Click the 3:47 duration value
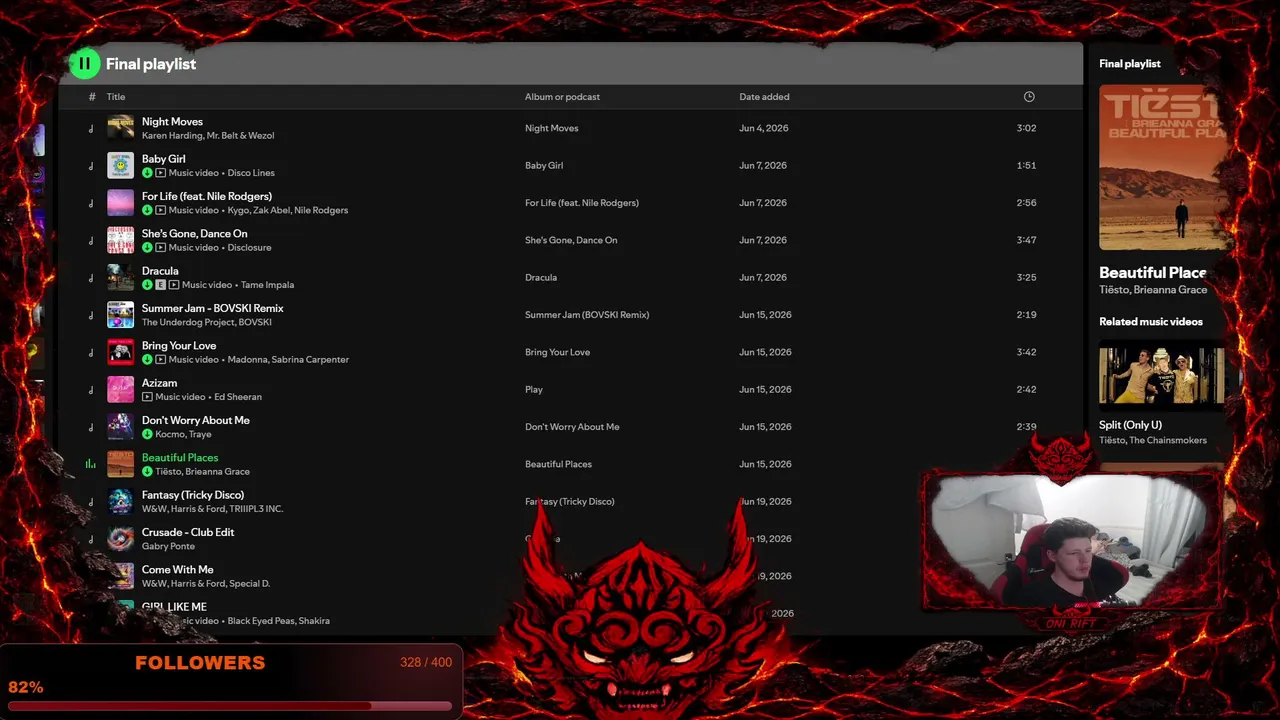The height and width of the screenshot is (720, 1280). pos(1026,240)
